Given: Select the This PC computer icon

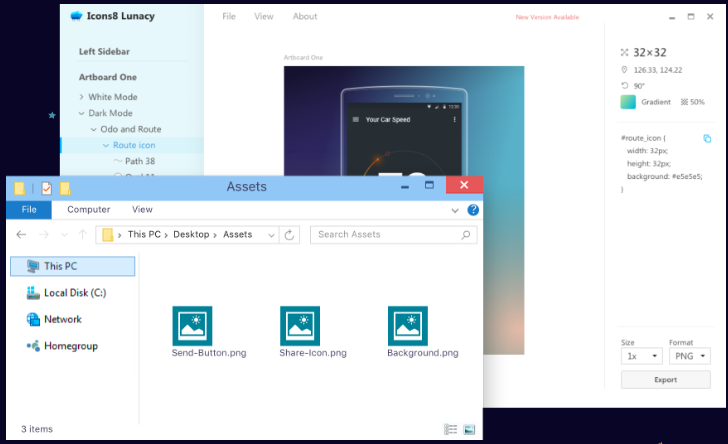Looking at the screenshot, I should 33,266.
